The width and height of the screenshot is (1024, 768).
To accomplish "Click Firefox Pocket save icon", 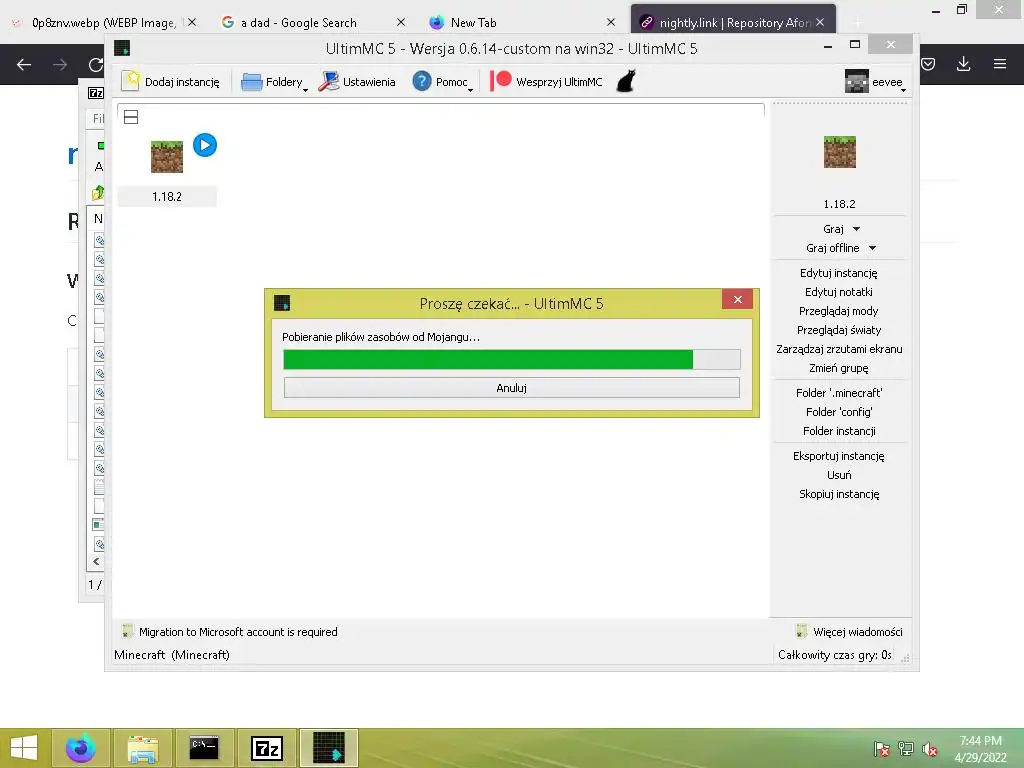I will tap(928, 64).
